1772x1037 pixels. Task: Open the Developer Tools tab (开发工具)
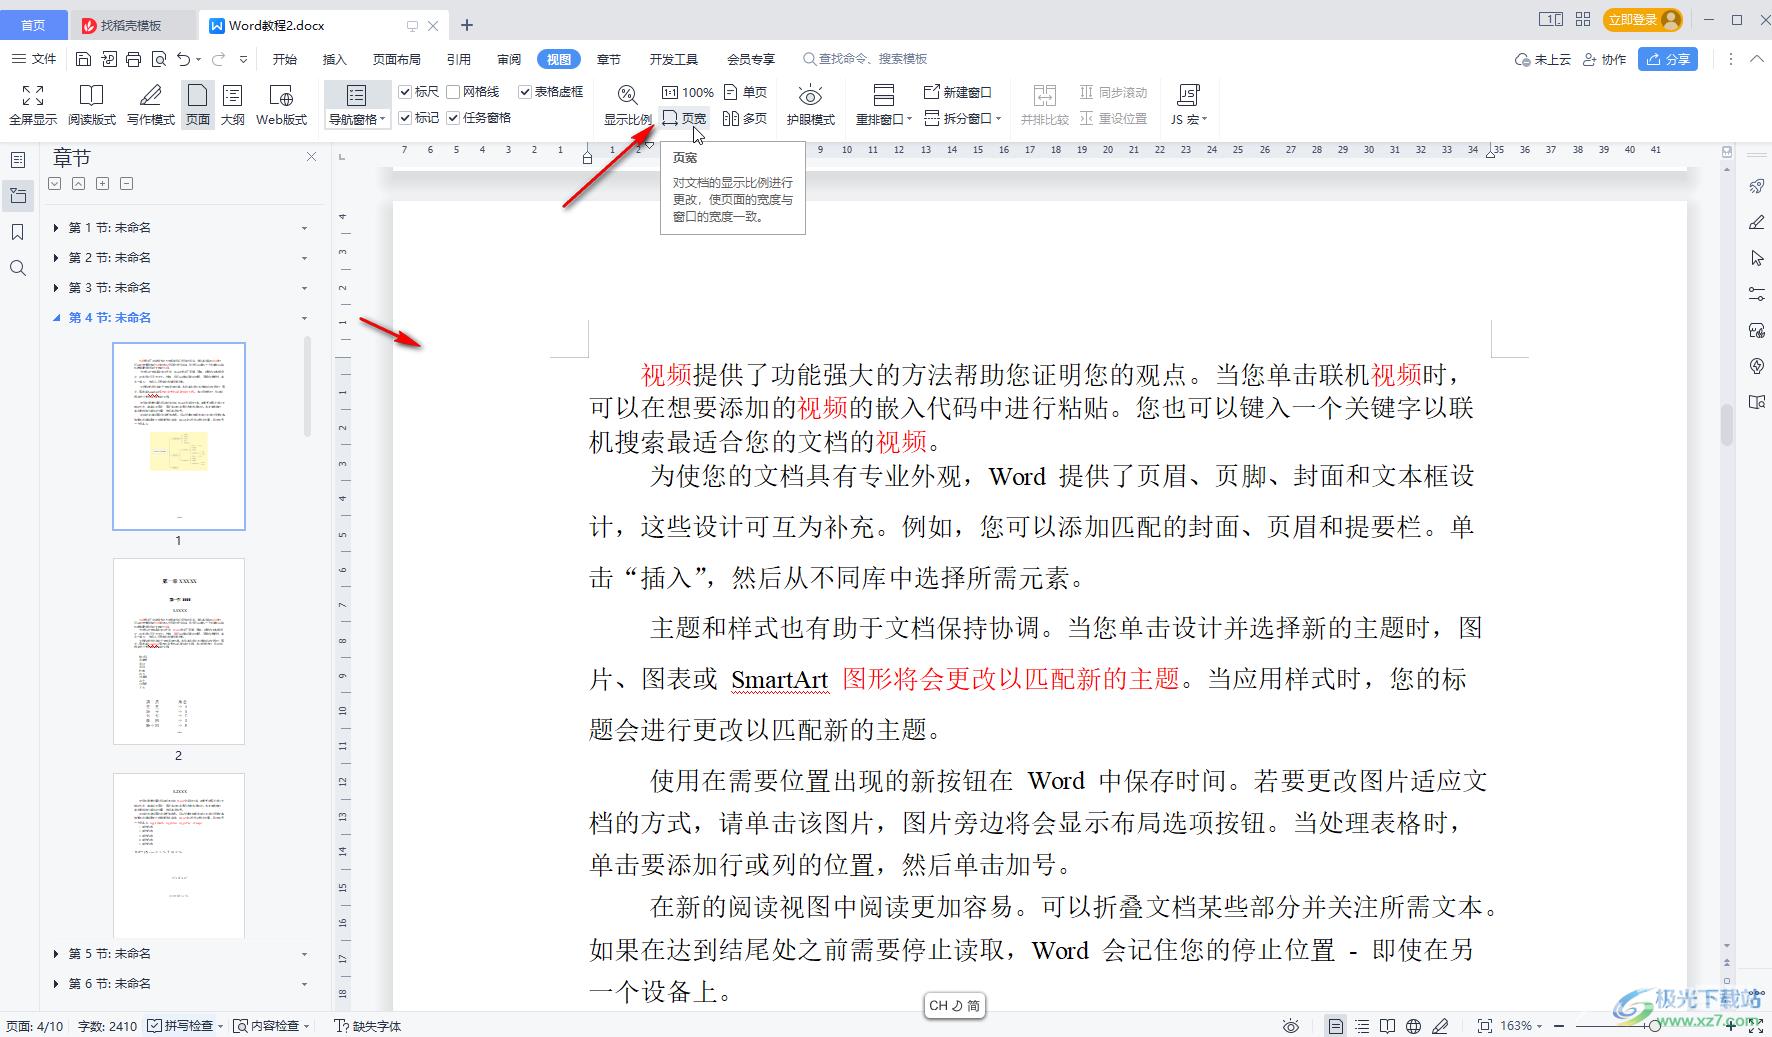(674, 59)
